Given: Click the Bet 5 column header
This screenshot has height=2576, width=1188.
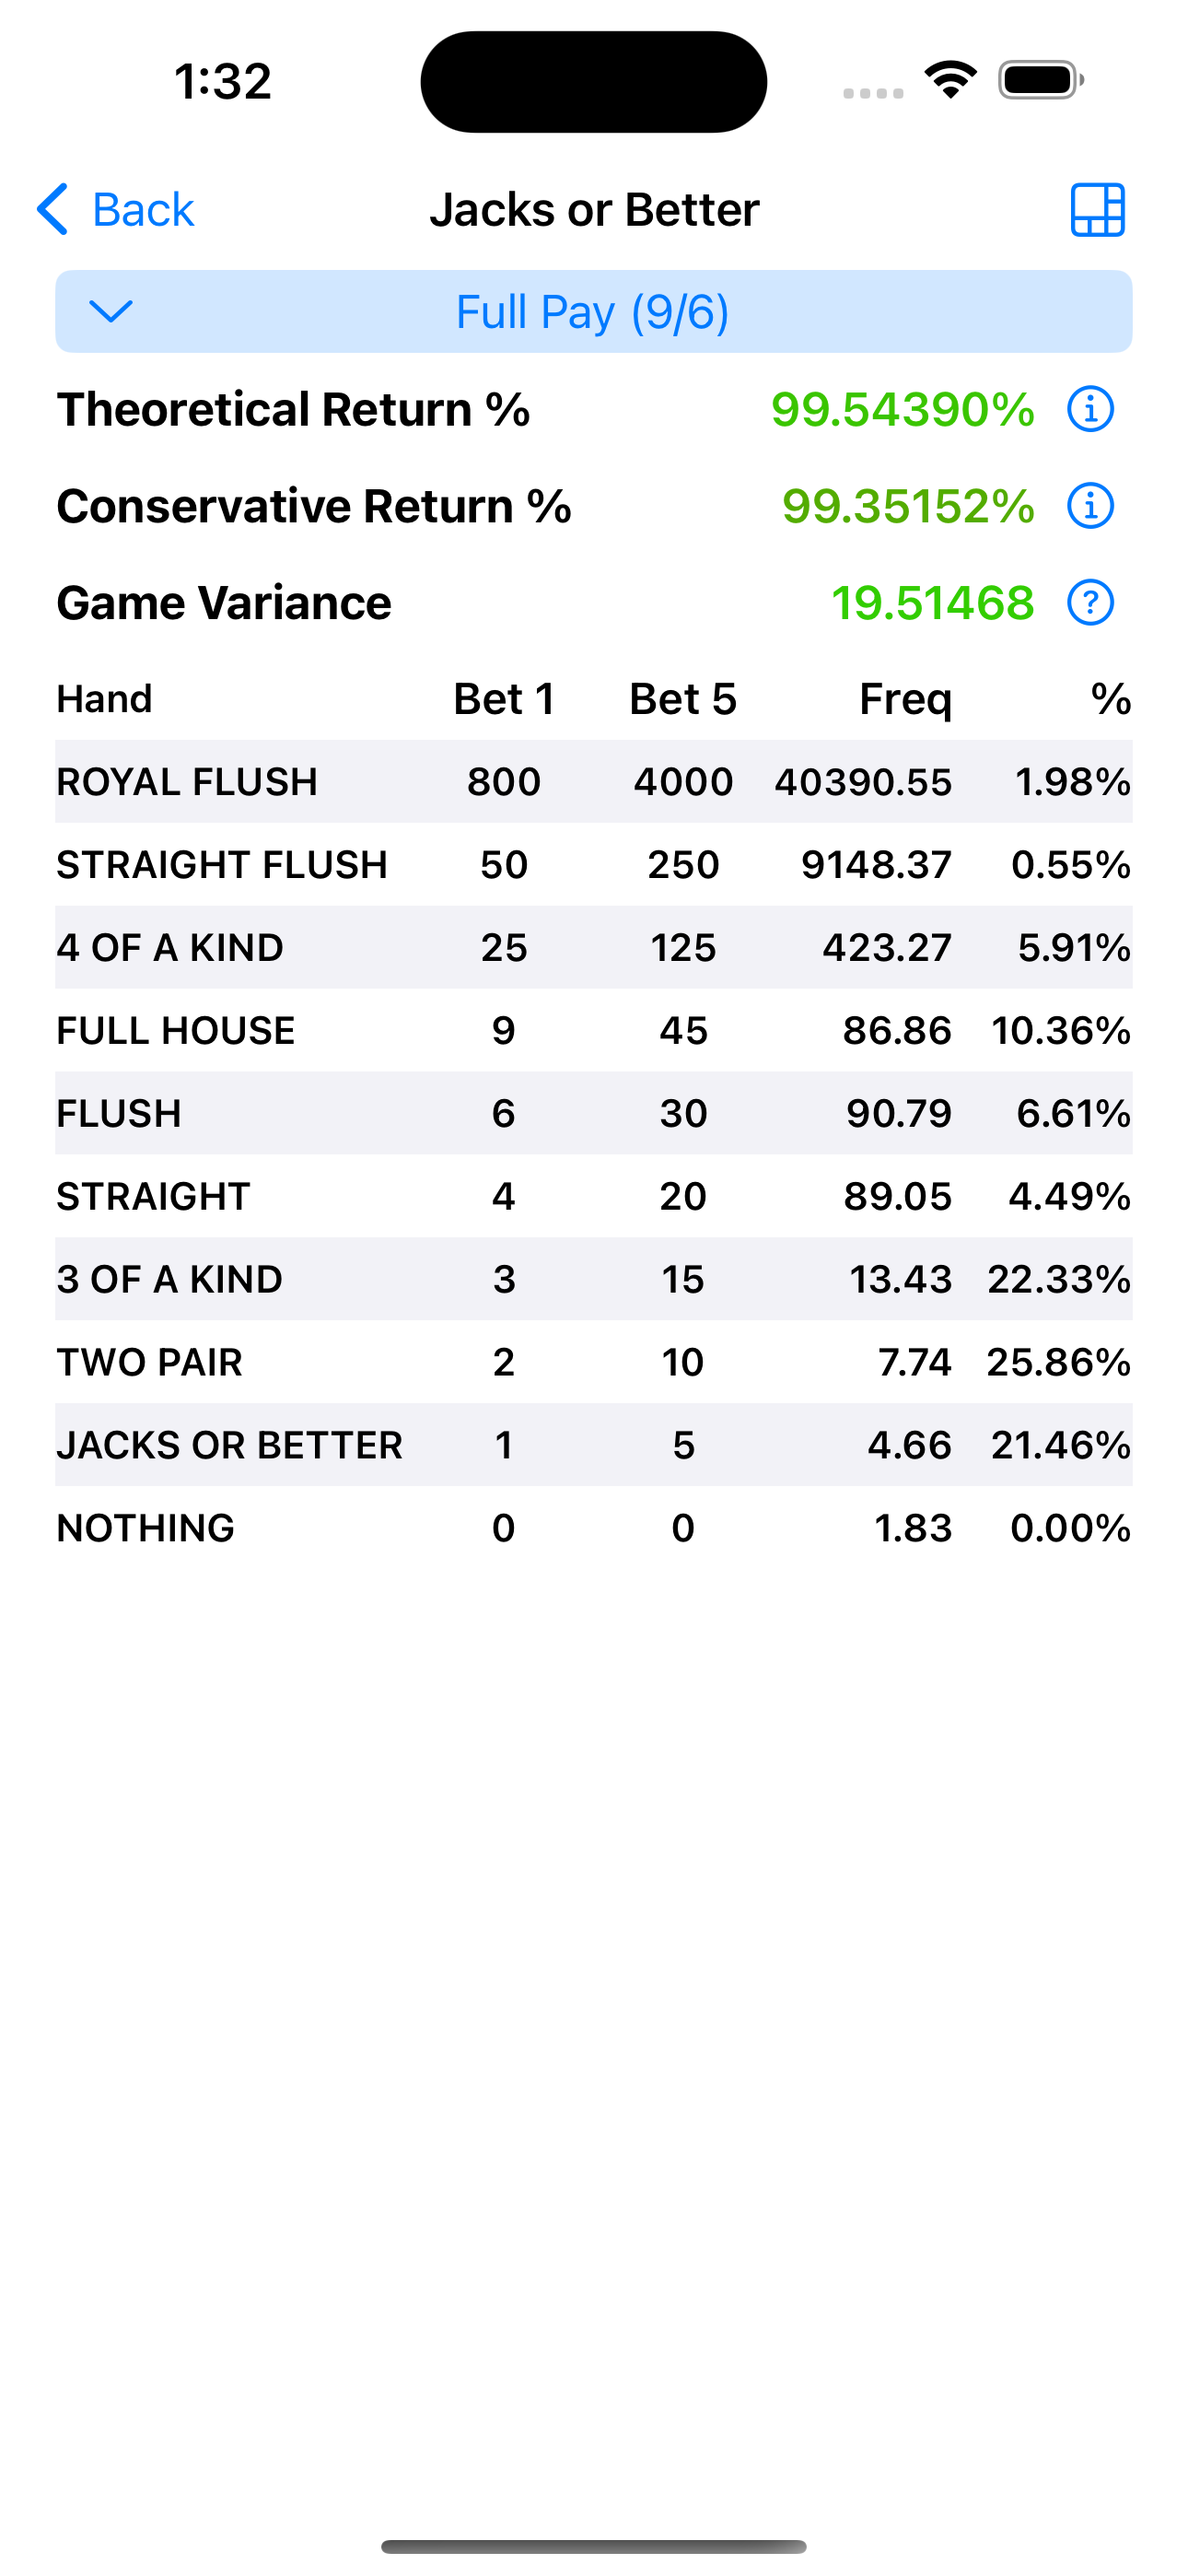Looking at the screenshot, I should click(x=682, y=699).
